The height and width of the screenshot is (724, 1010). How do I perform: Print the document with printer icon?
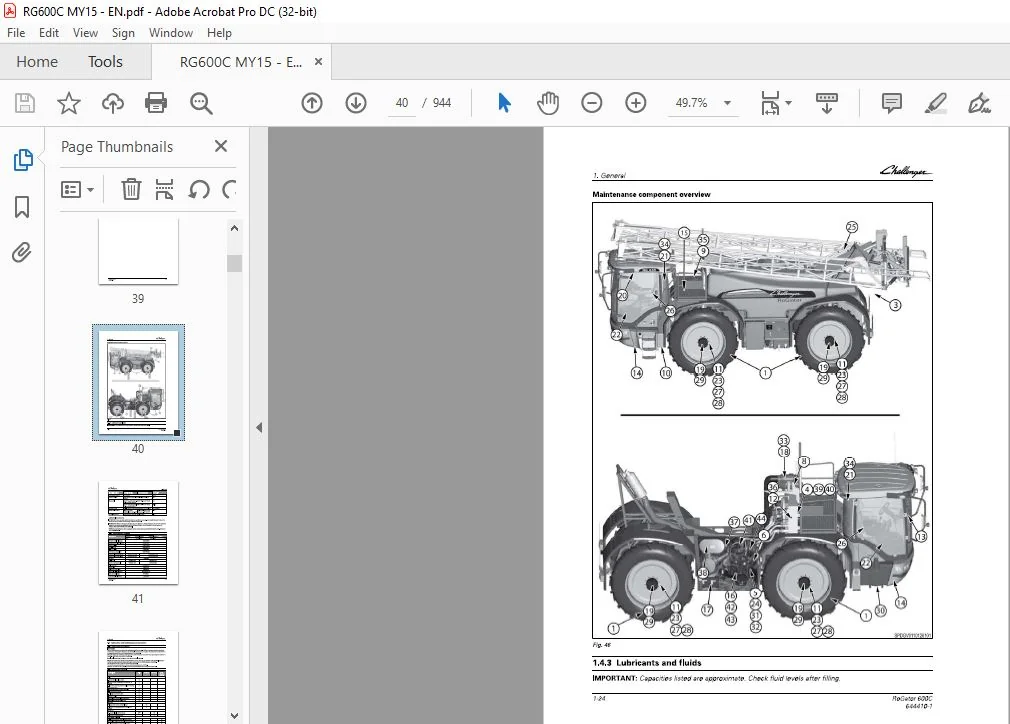pos(156,103)
